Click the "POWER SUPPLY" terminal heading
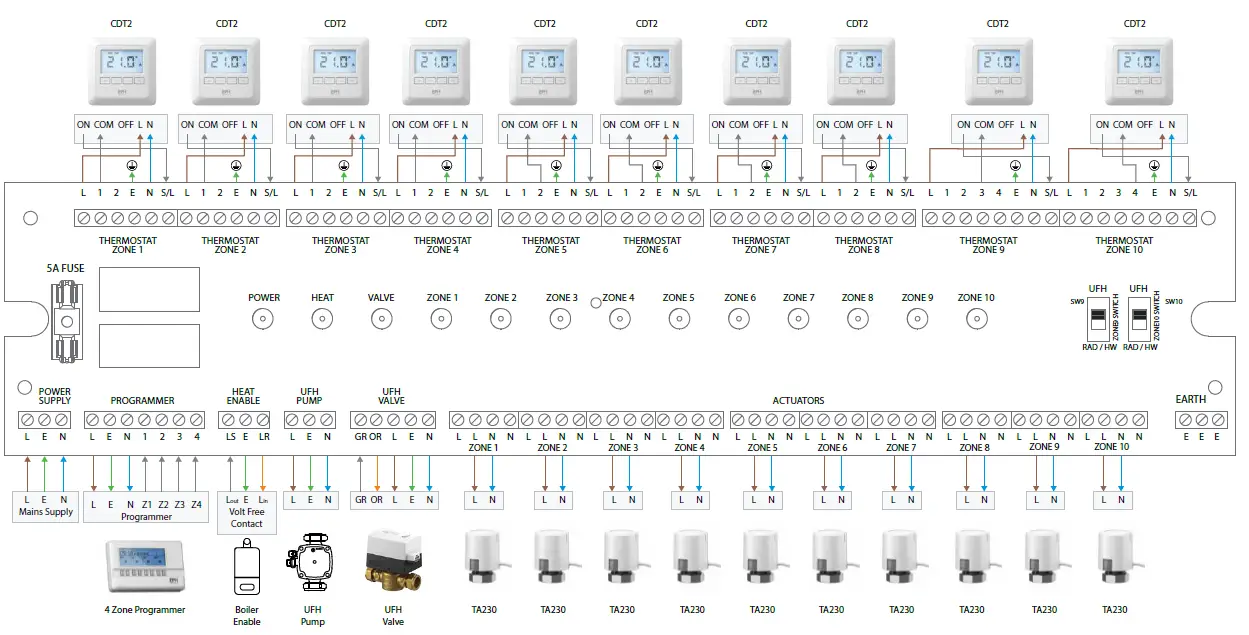The width and height of the screenshot is (1249, 635). coord(55,396)
